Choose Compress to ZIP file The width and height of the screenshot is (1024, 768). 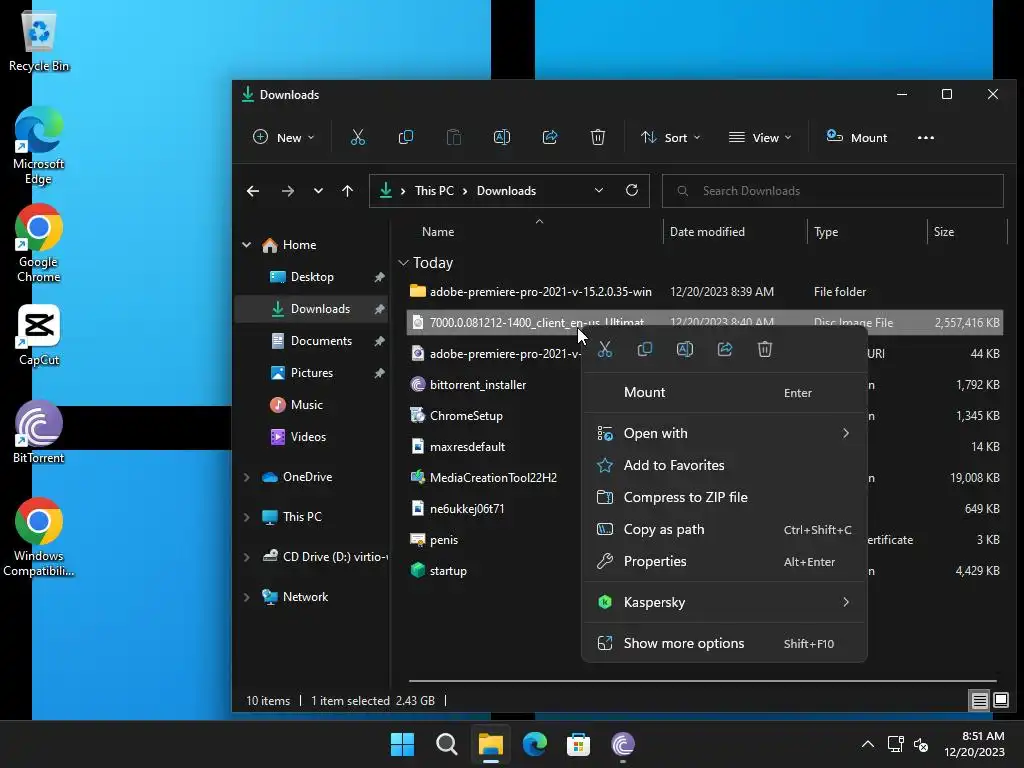click(724, 497)
